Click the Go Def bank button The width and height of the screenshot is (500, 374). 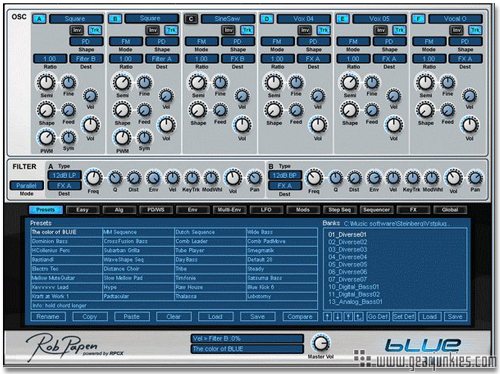pos(378,317)
